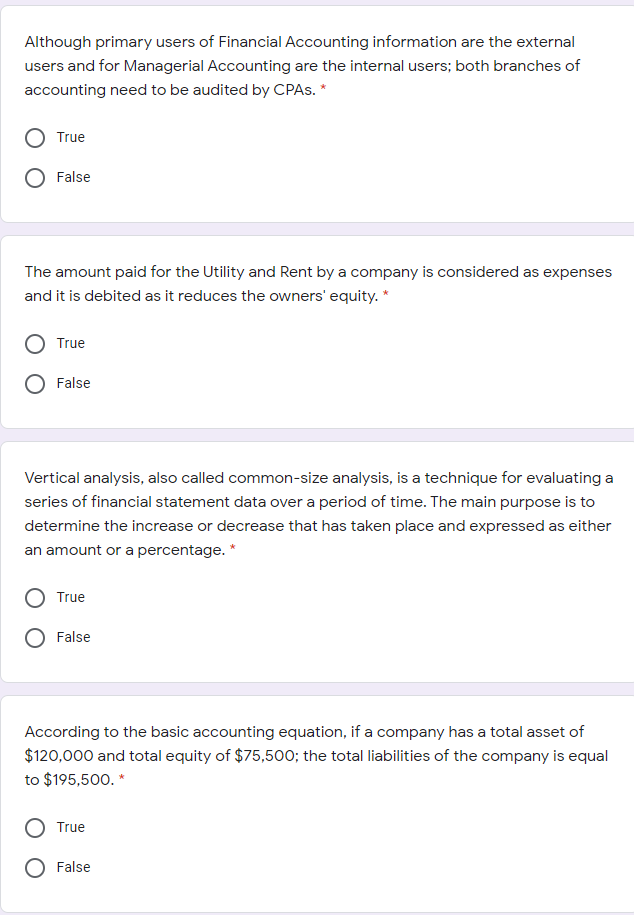The width and height of the screenshot is (634, 915).
Task: Click the first question card about CPA audits
Action: 316,110
